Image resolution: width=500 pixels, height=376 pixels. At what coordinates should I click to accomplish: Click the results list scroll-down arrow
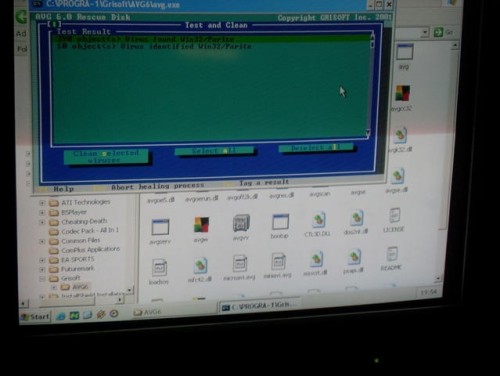coord(368,133)
